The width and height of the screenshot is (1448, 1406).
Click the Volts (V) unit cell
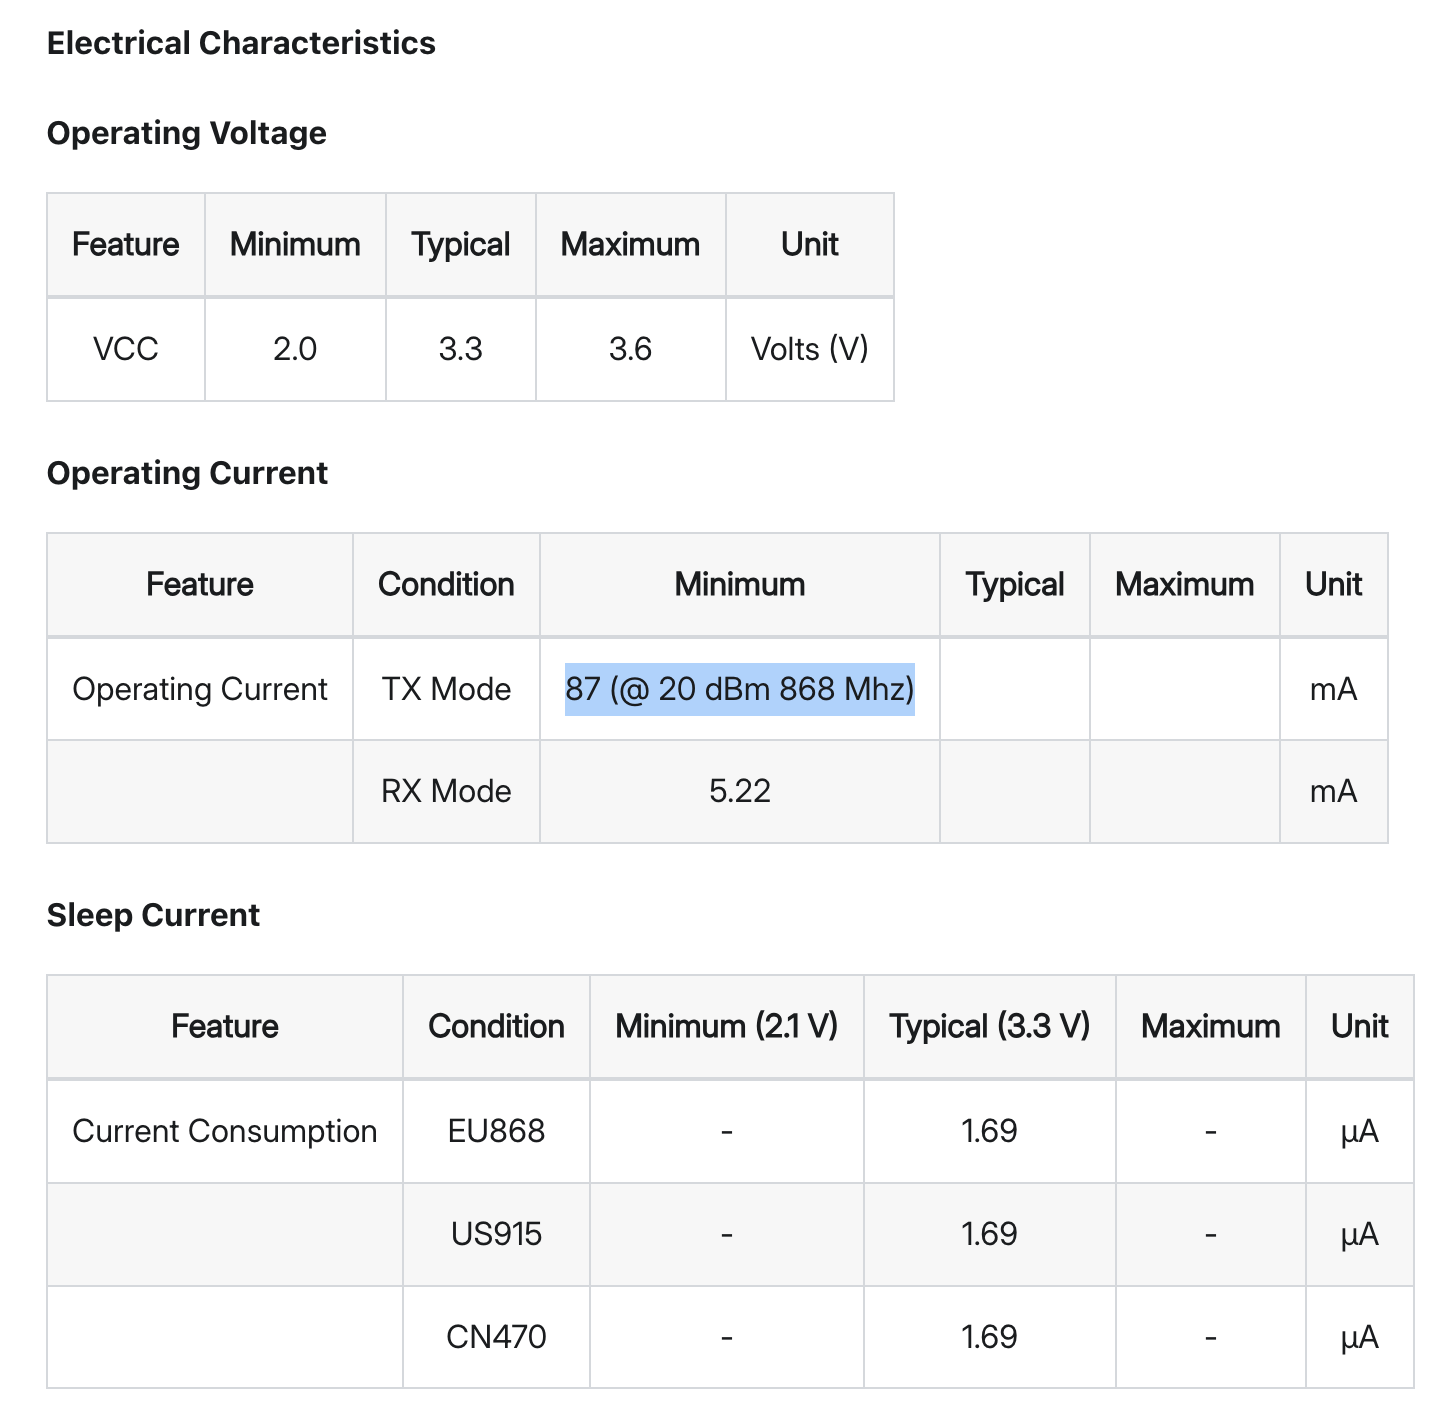[x=809, y=349]
